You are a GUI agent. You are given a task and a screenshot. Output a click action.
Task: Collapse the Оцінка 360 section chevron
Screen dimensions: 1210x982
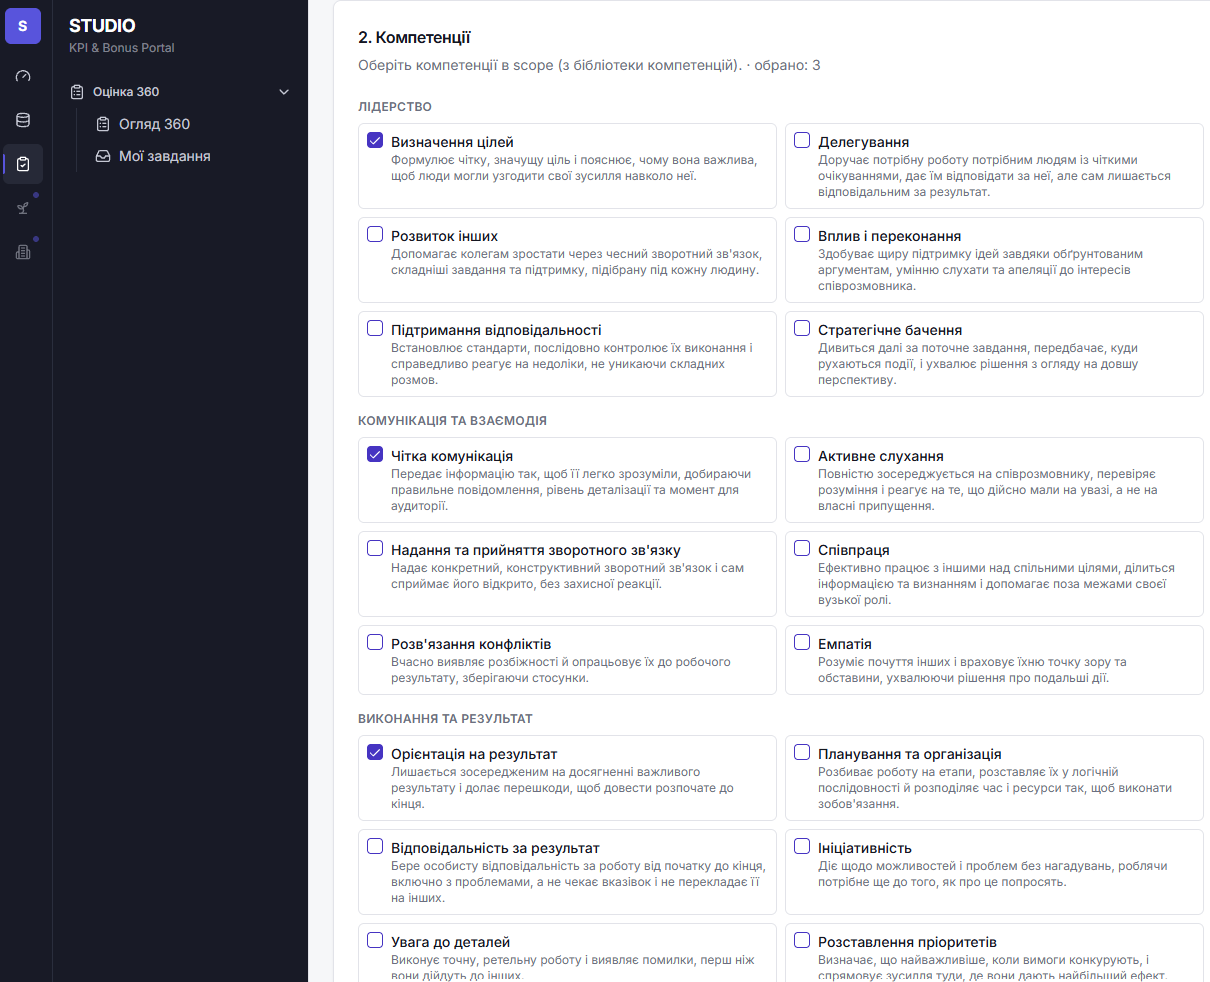coord(284,92)
